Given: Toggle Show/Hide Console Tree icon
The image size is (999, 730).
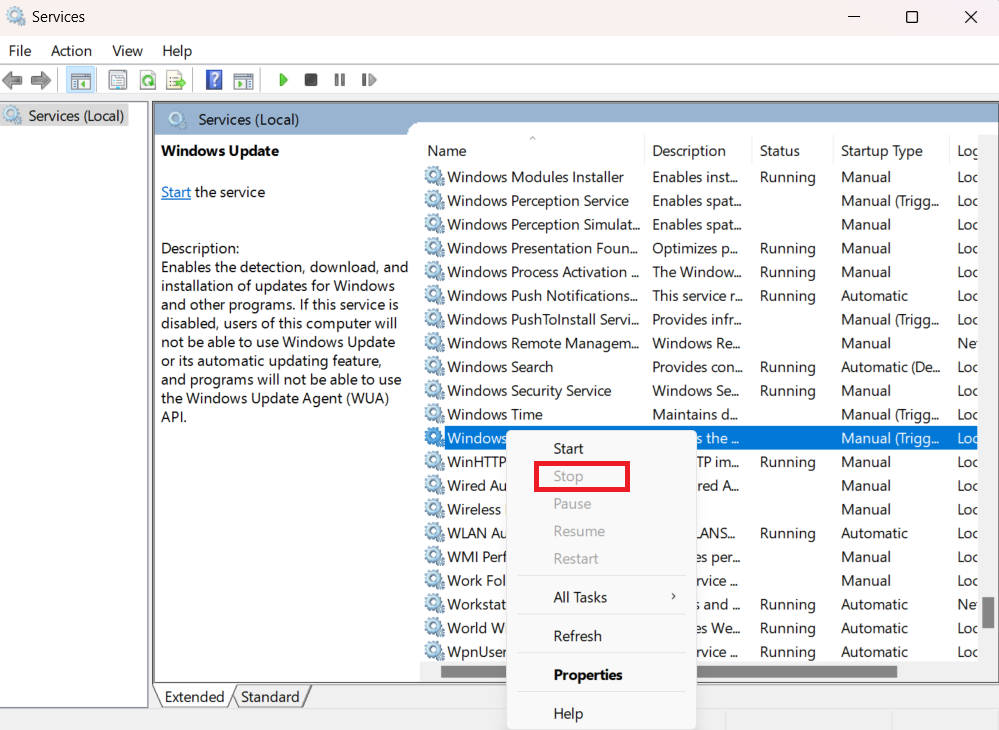Looking at the screenshot, I should 81,80.
